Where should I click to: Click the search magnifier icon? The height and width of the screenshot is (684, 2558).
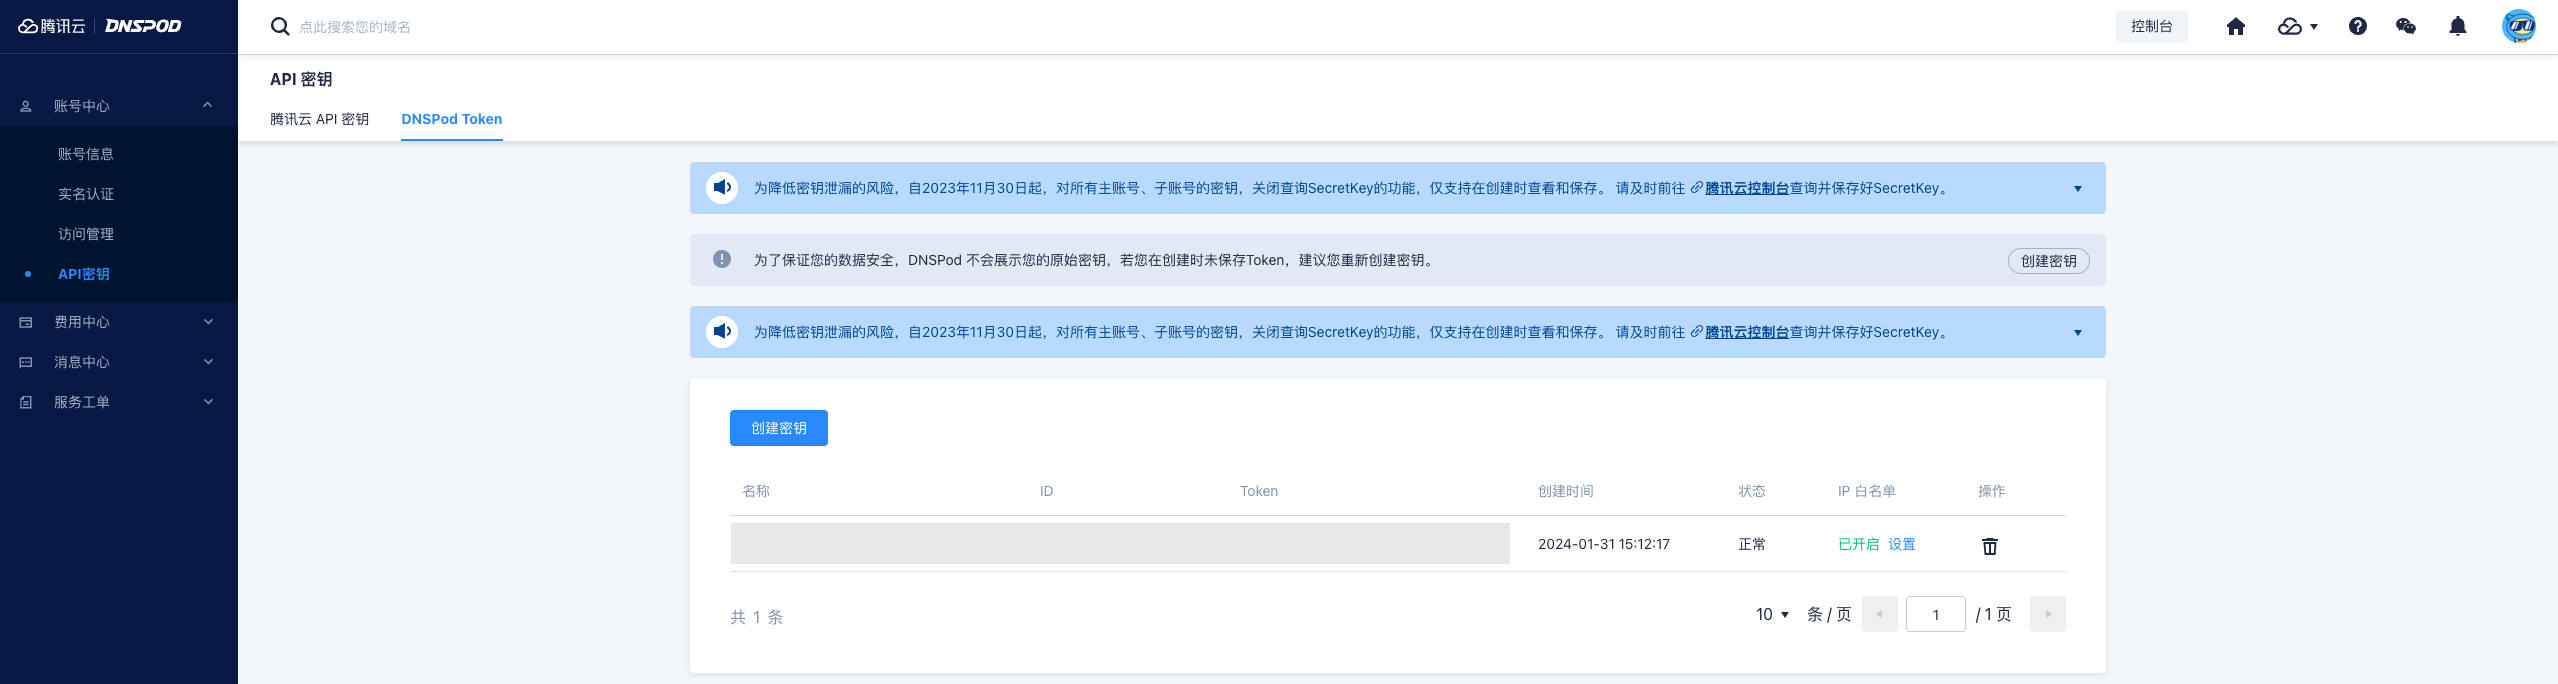[280, 27]
